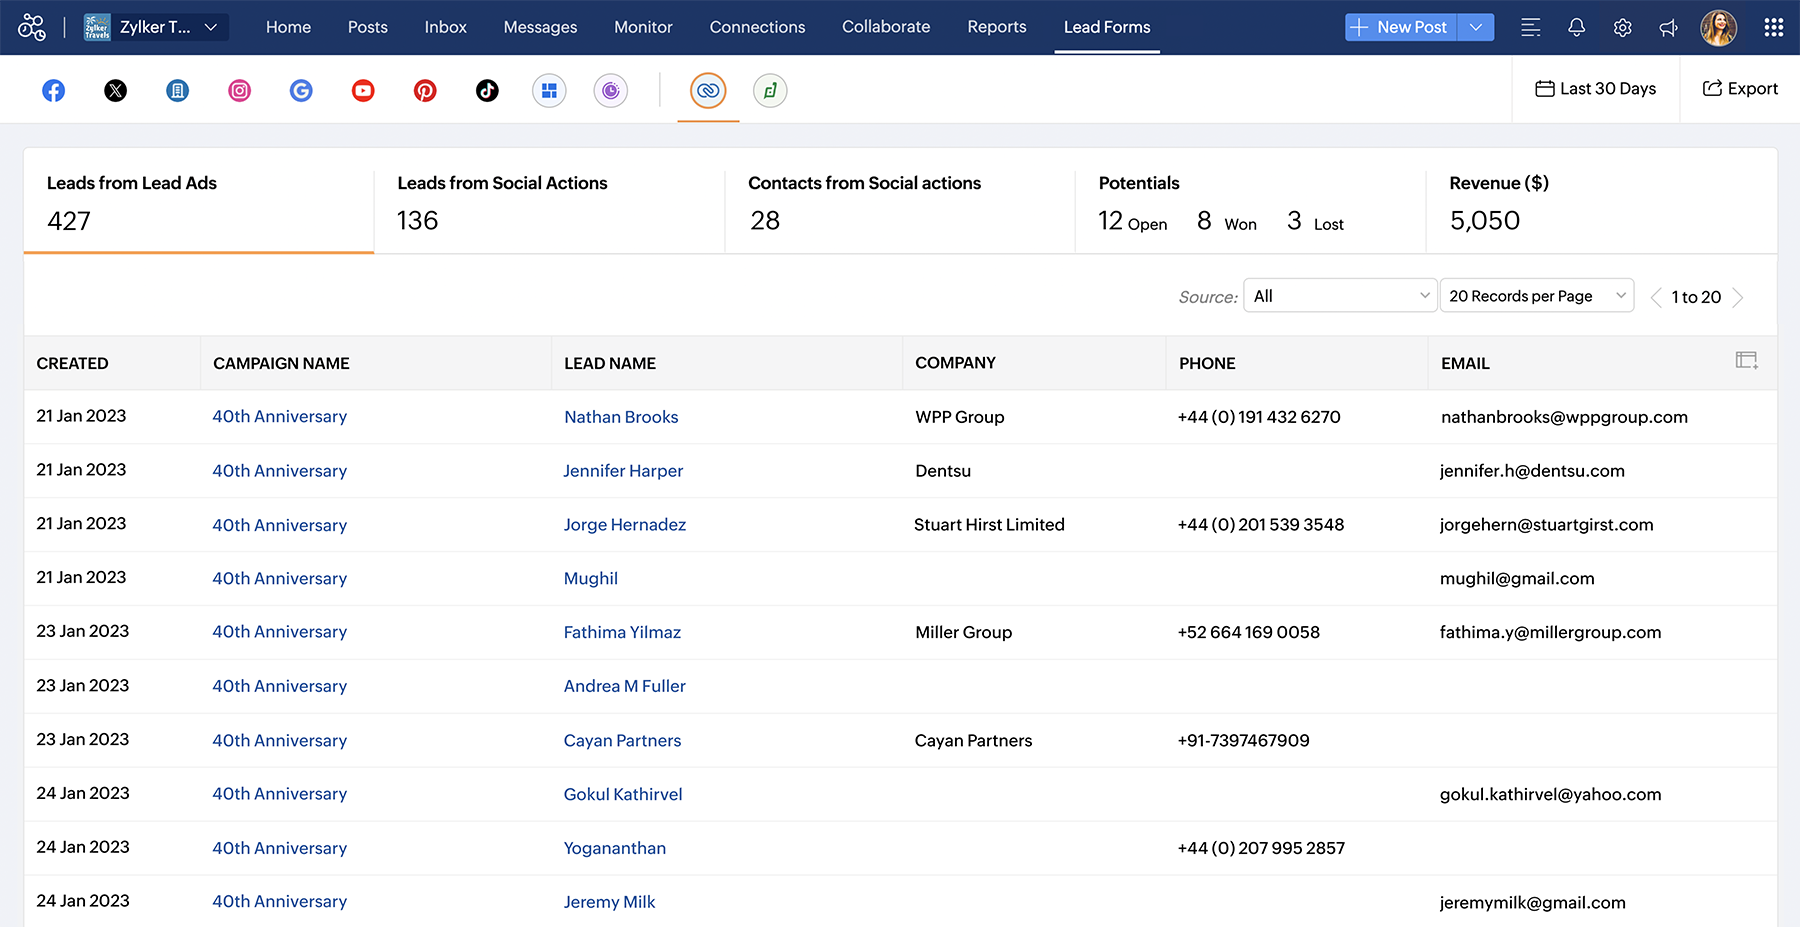Go to the Posts tab
Viewport: 1800px width, 927px height.
coord(368,27)
